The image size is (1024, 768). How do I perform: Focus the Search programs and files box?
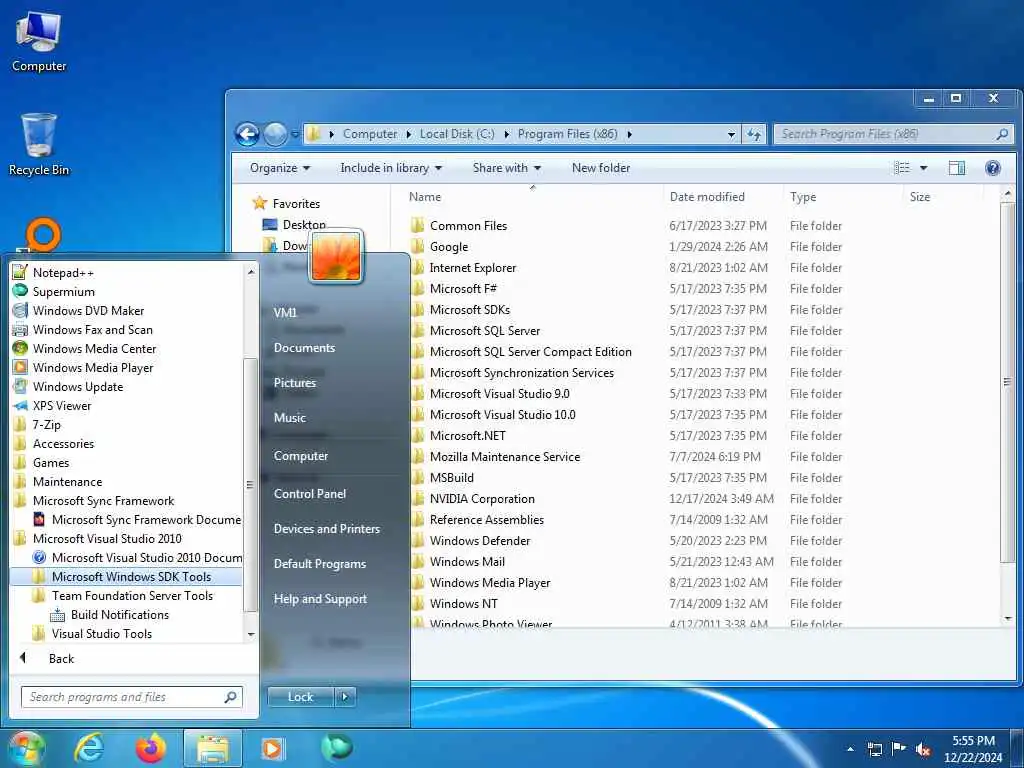pyautogui.click(x=131, y=697)
